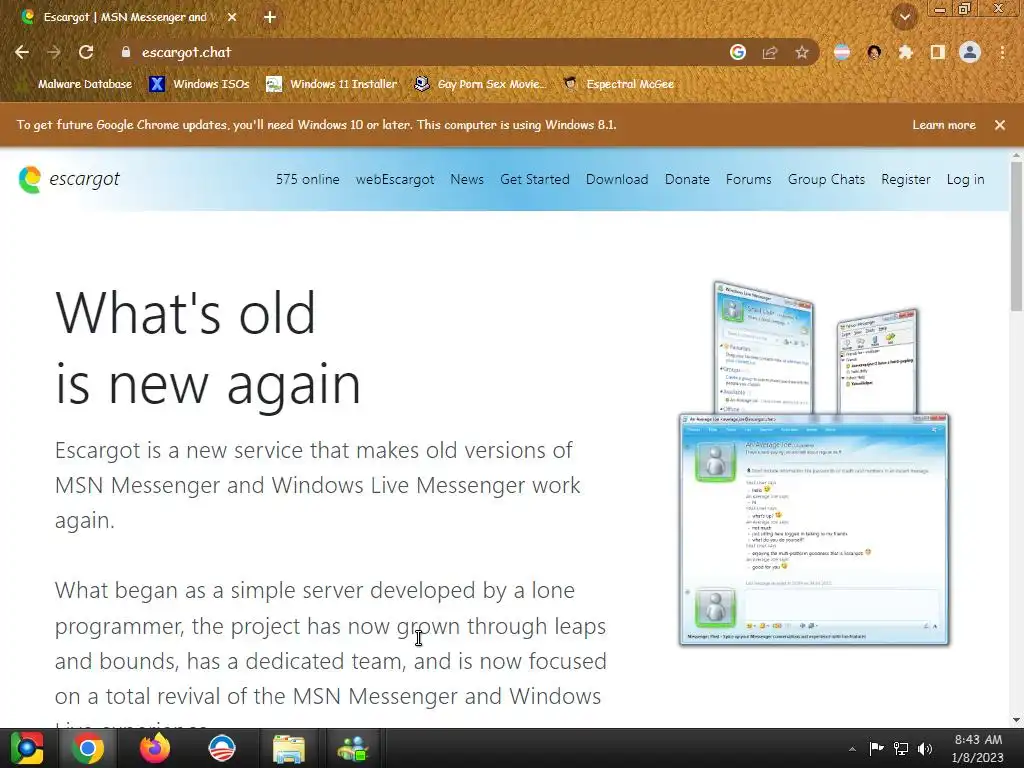Open site info via the padlock icon
The width and height of the screenshot is (1024, 768).
[126, 52]
